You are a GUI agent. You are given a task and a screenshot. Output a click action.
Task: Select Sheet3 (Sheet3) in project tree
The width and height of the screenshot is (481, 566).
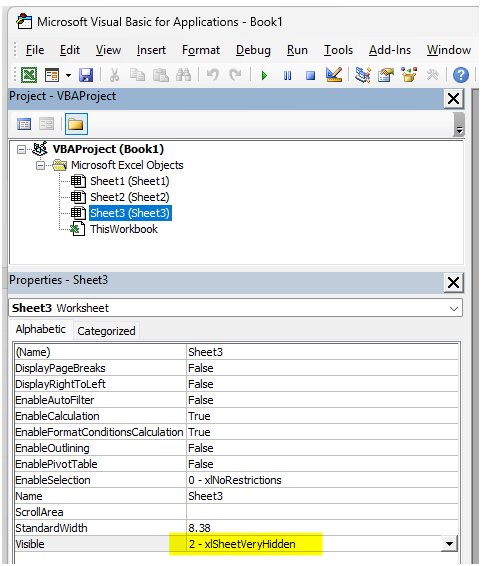[x=130, y=213]
